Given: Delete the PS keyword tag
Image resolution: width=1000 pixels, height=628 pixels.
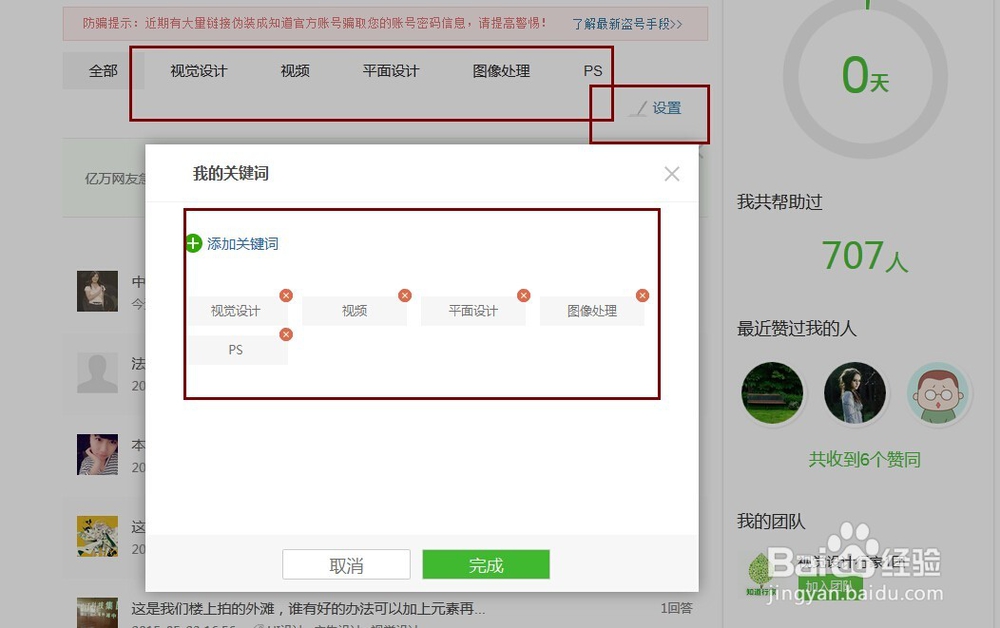Looking at the screenshot, I should pos(286,334).
